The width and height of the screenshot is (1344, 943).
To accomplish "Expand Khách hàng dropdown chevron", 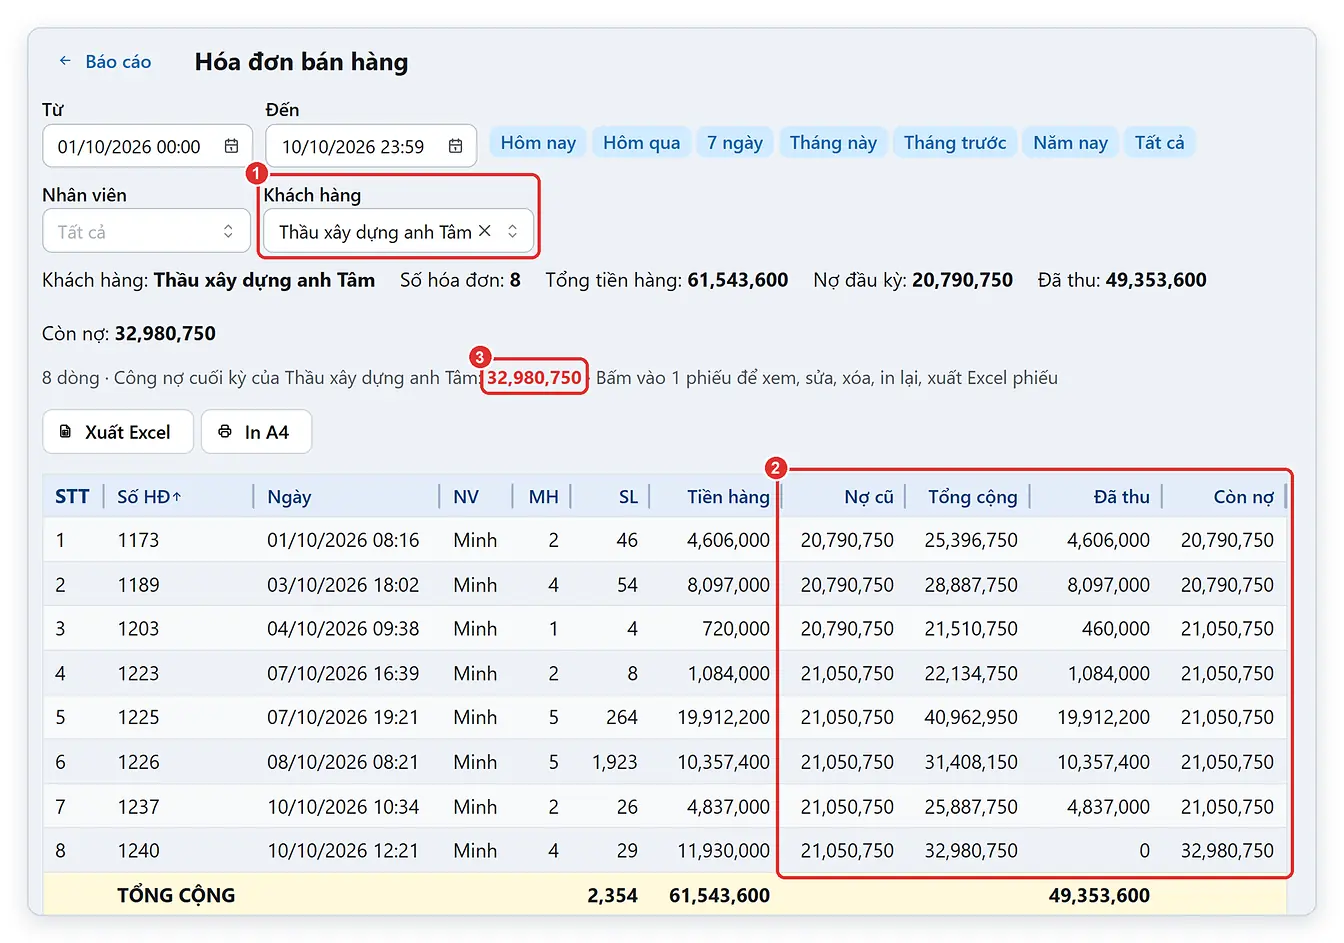I will click(x=513, y=231).
